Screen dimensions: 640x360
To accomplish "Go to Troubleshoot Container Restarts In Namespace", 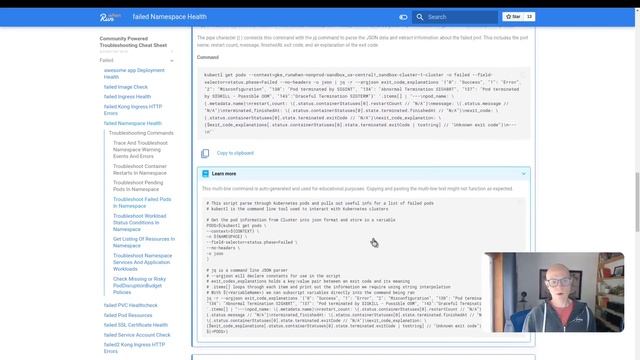I will (140, 170).
